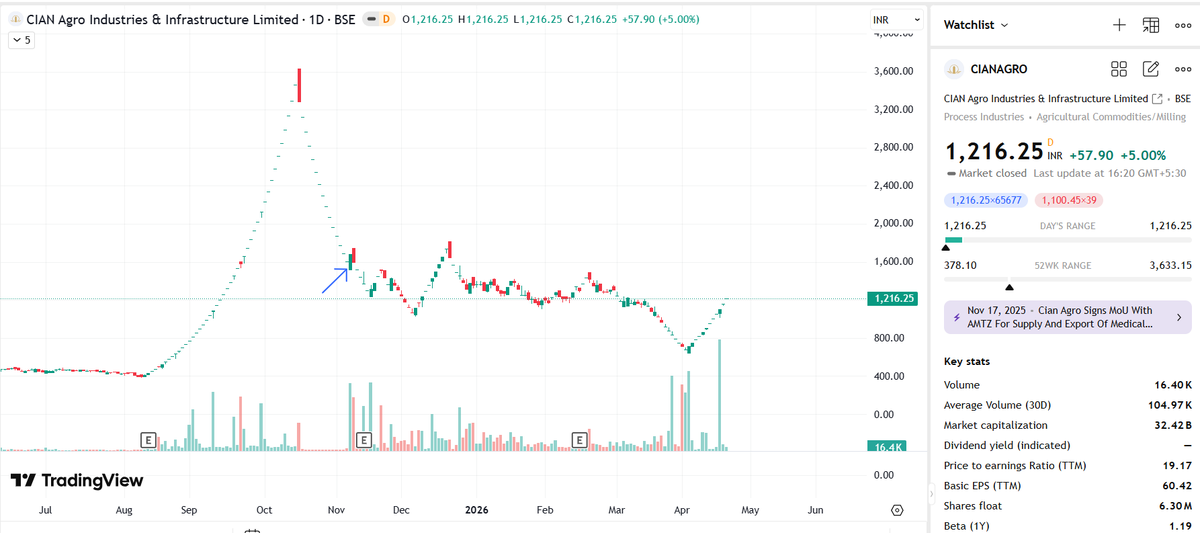Click the CIANAGRO ticker name in the details panel
Image resolution: width=1200 pixels, height=533 pixels.
tap(999, 69)
